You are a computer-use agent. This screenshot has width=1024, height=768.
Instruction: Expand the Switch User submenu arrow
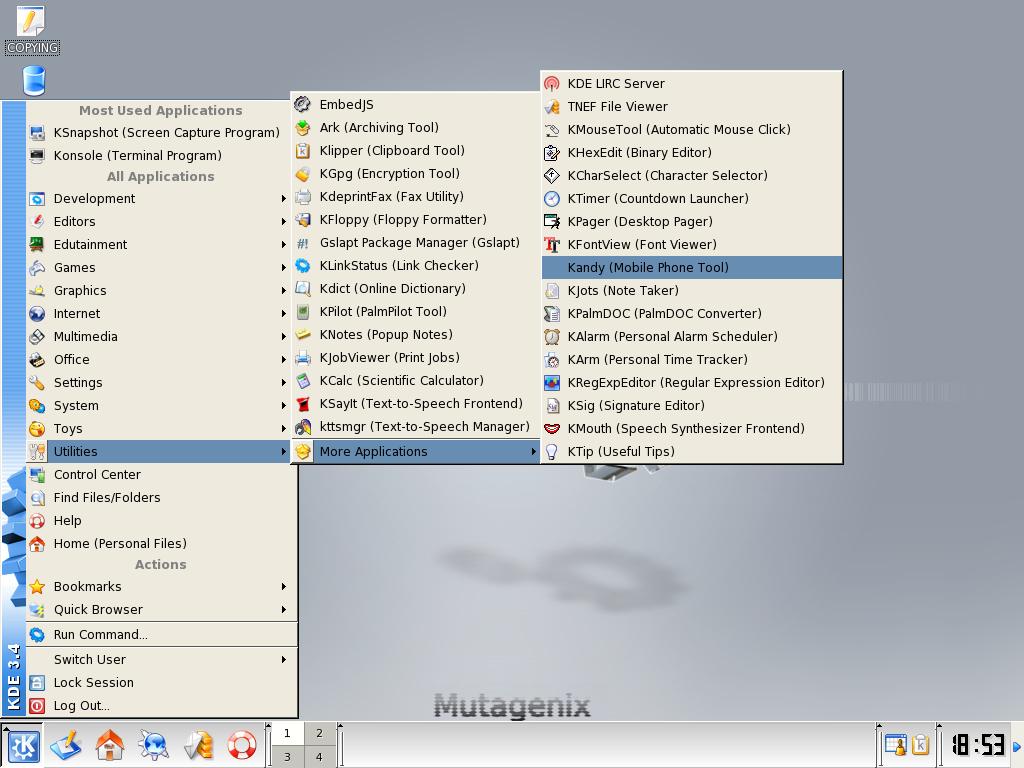(x=283, y=660)
